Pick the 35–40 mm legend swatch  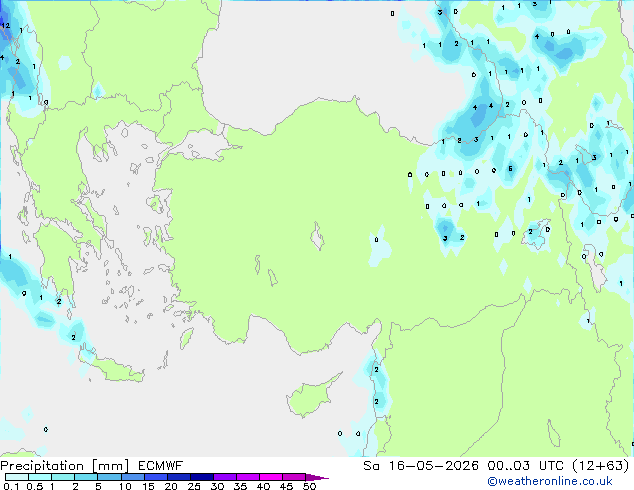tap(248, 477)
